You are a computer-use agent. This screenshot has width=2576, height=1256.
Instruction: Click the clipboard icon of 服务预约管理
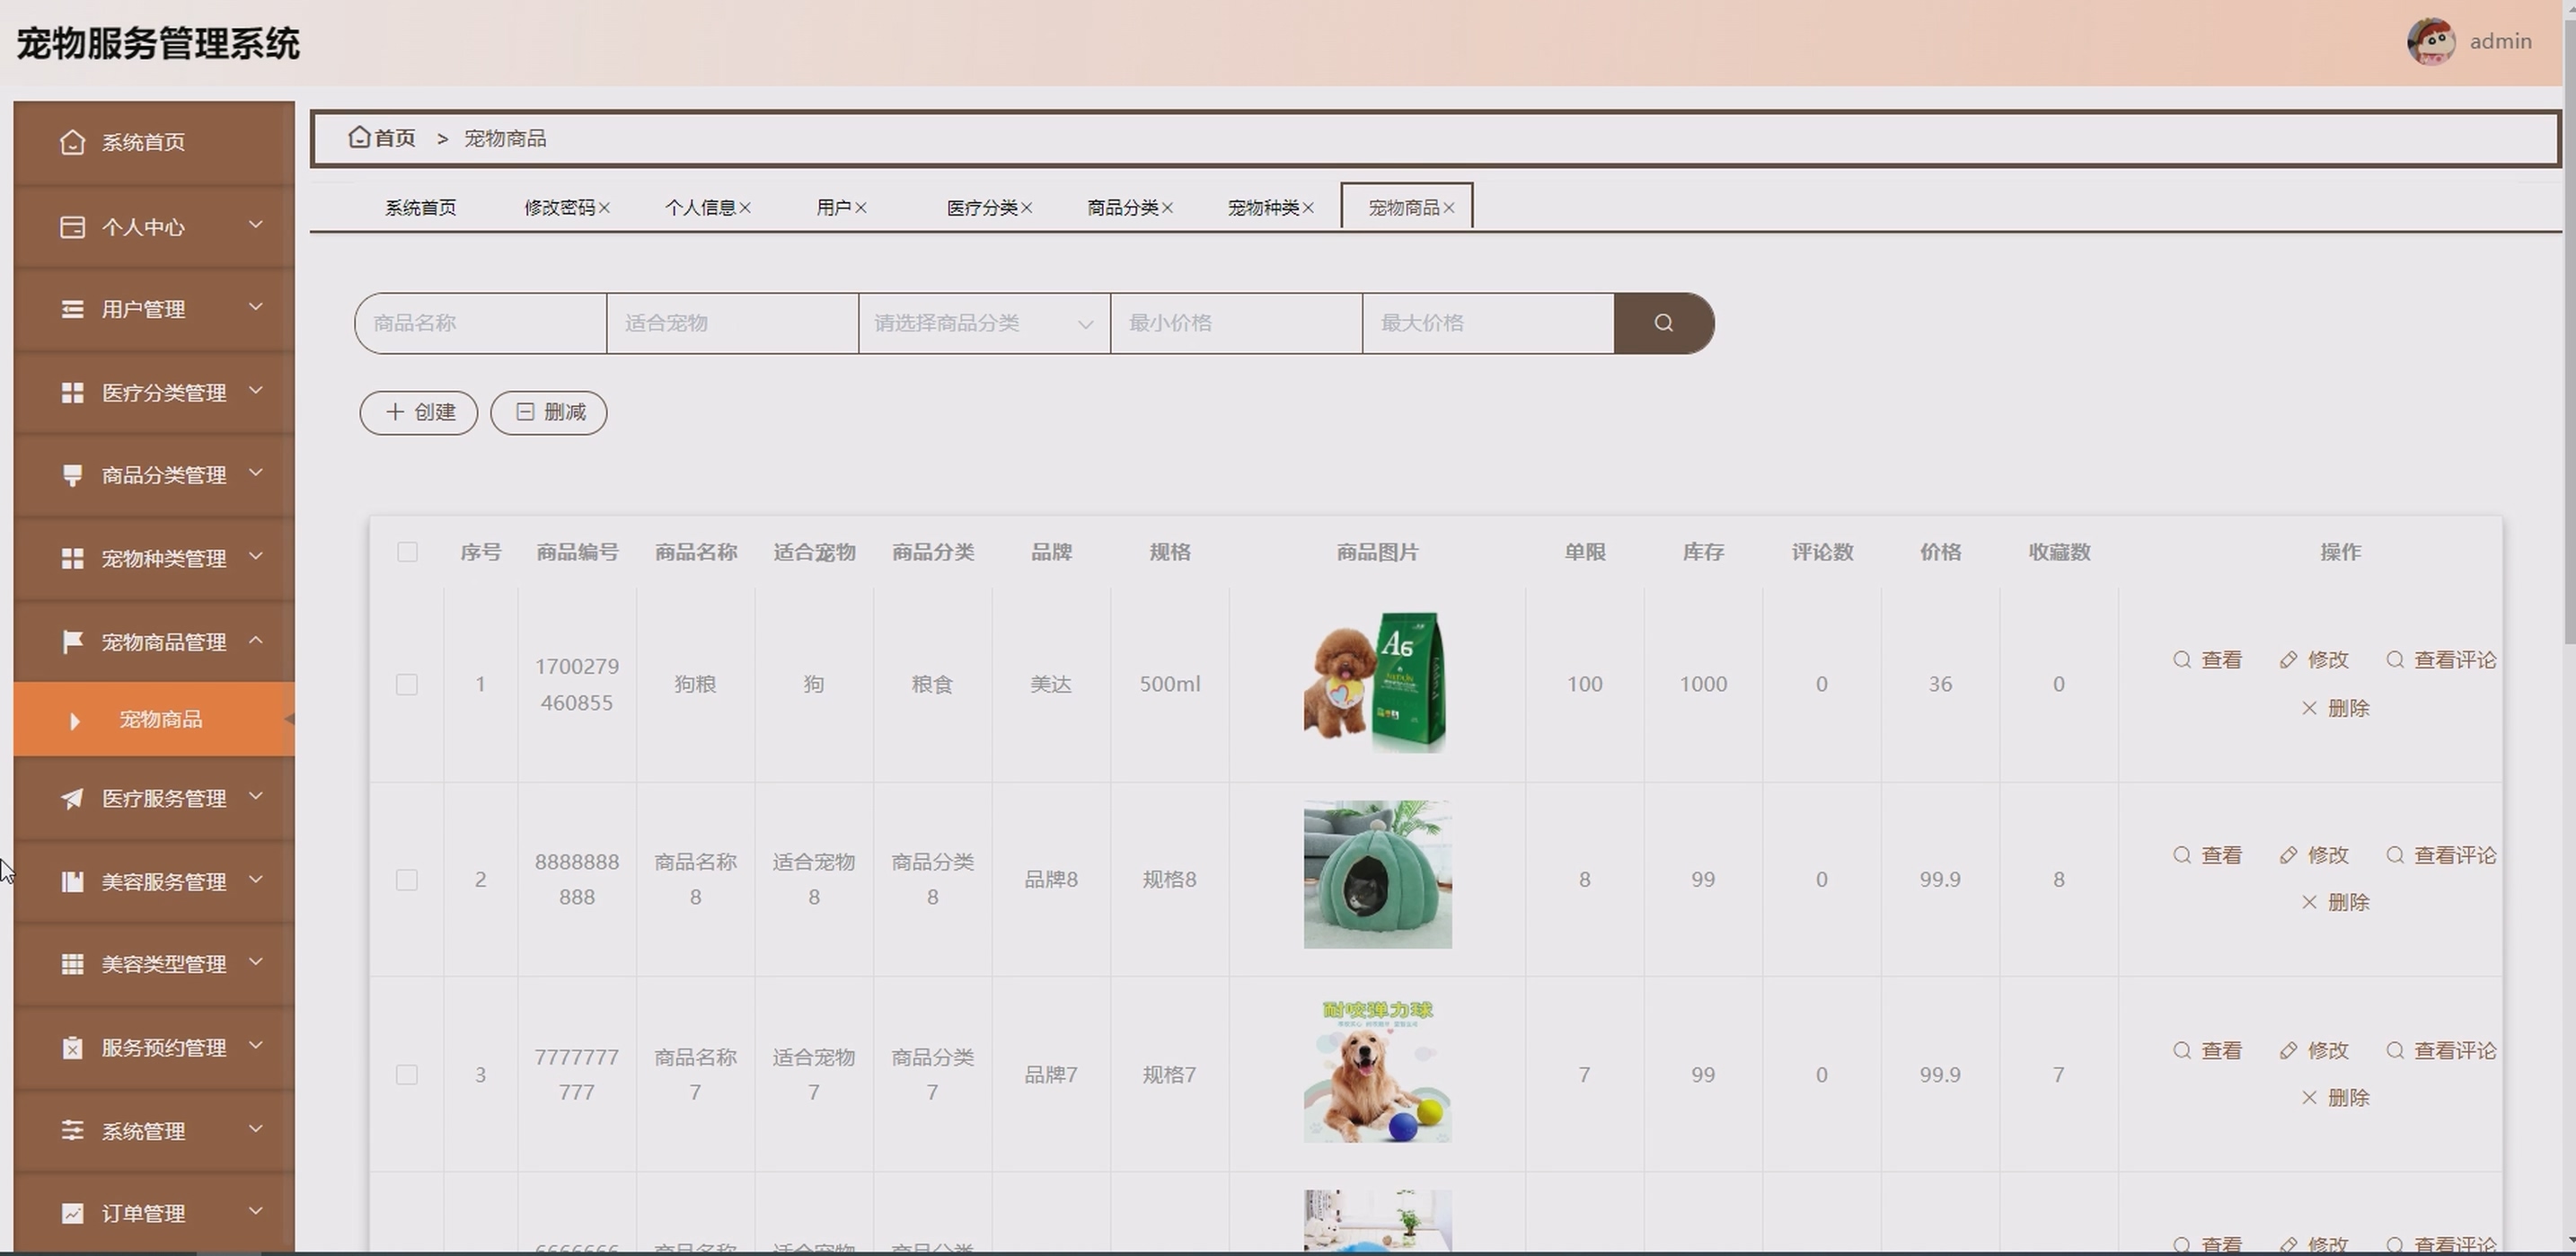72,1047
